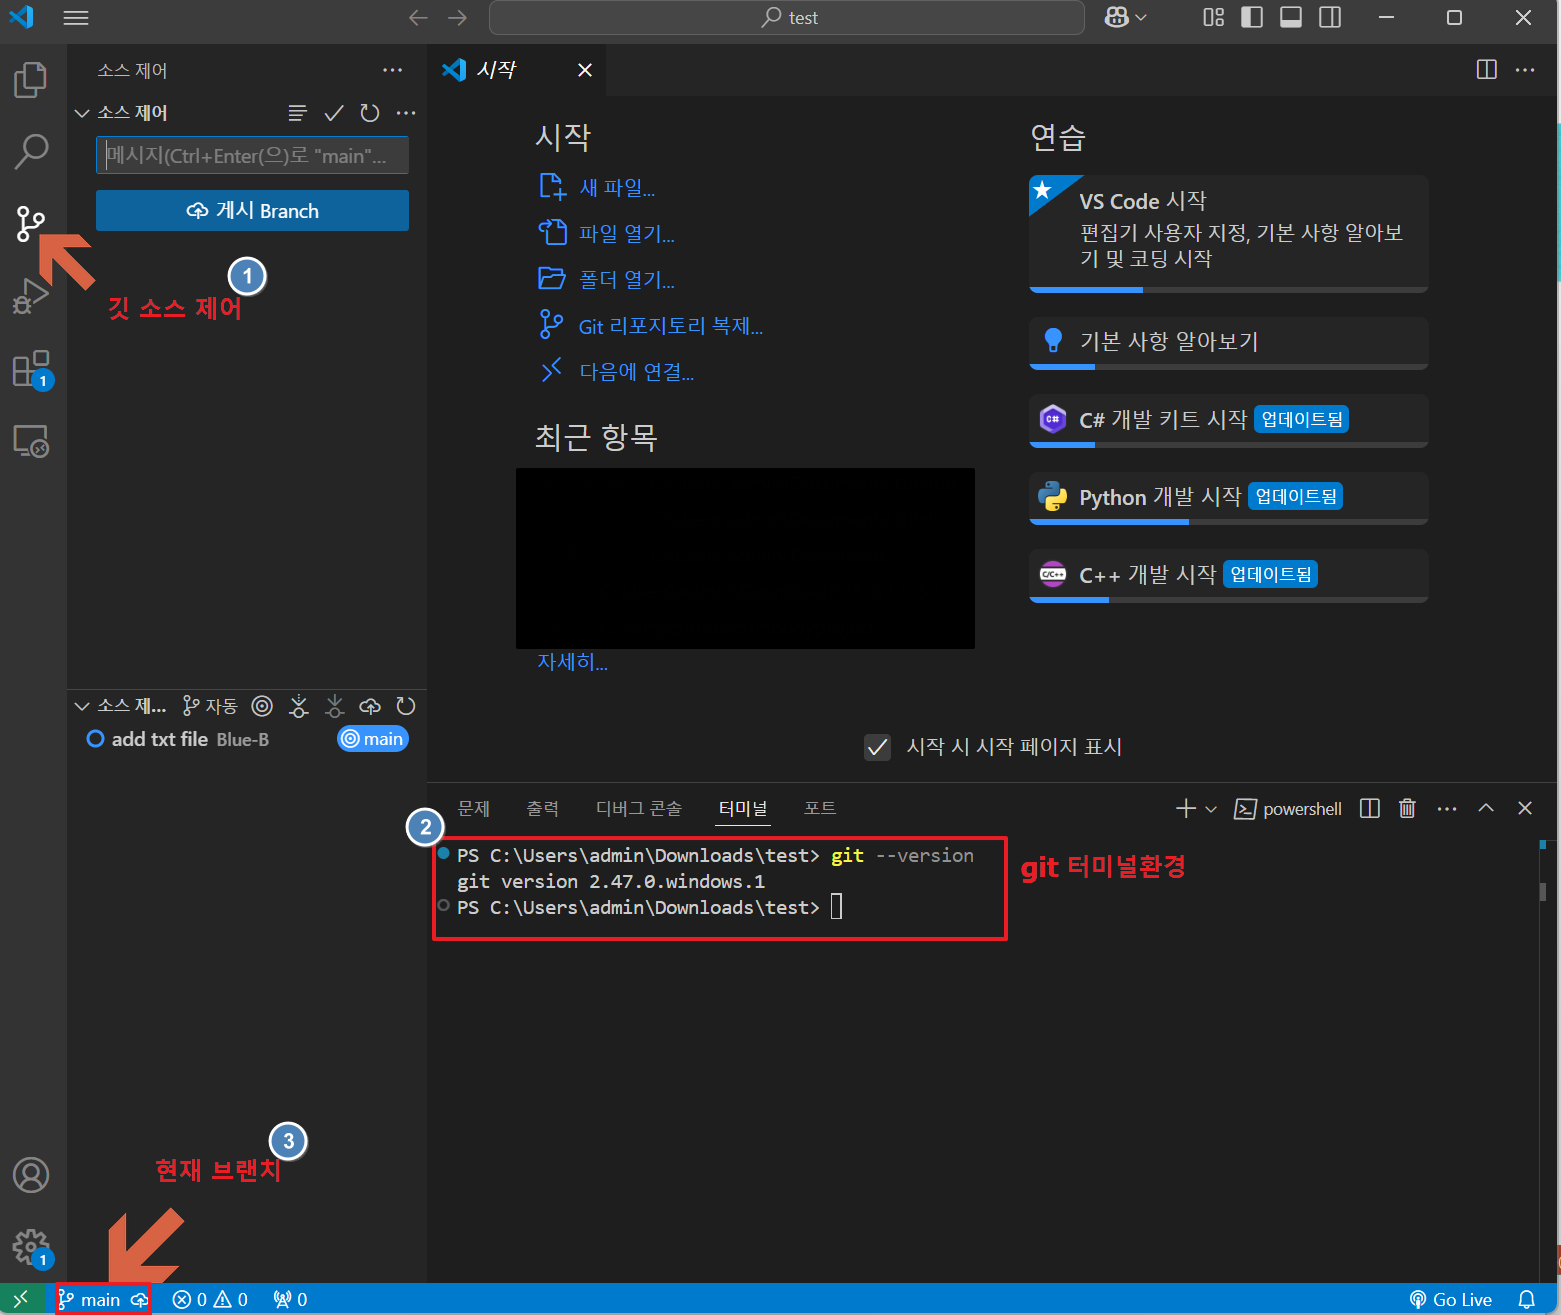Screen dimensions: 1561x1315
Task: Open the hamburger application menu
Action: point(76,18)
